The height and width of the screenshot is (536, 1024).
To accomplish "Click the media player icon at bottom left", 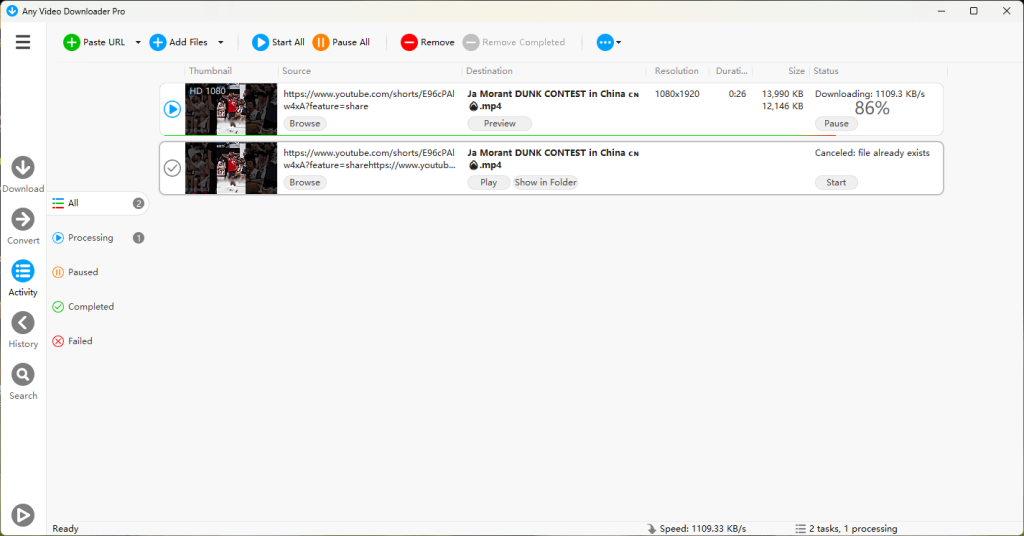I will click(x=22, y=515).
